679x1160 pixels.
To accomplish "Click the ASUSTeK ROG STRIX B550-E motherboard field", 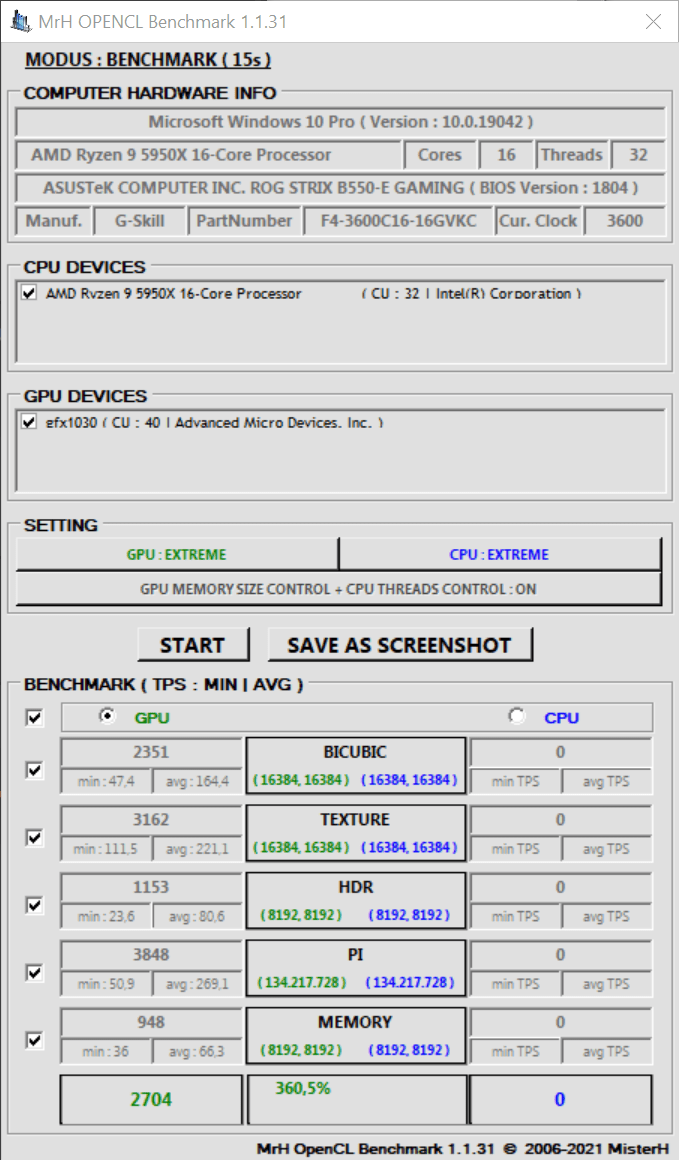I will tap(340, 188).
